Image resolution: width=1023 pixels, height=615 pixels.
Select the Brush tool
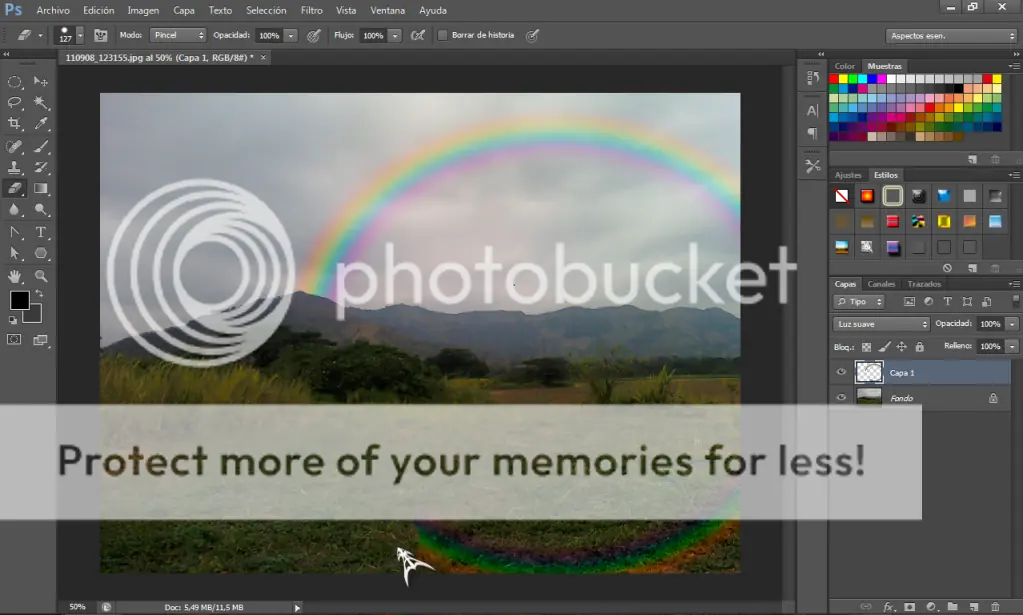tap(40, 147)
